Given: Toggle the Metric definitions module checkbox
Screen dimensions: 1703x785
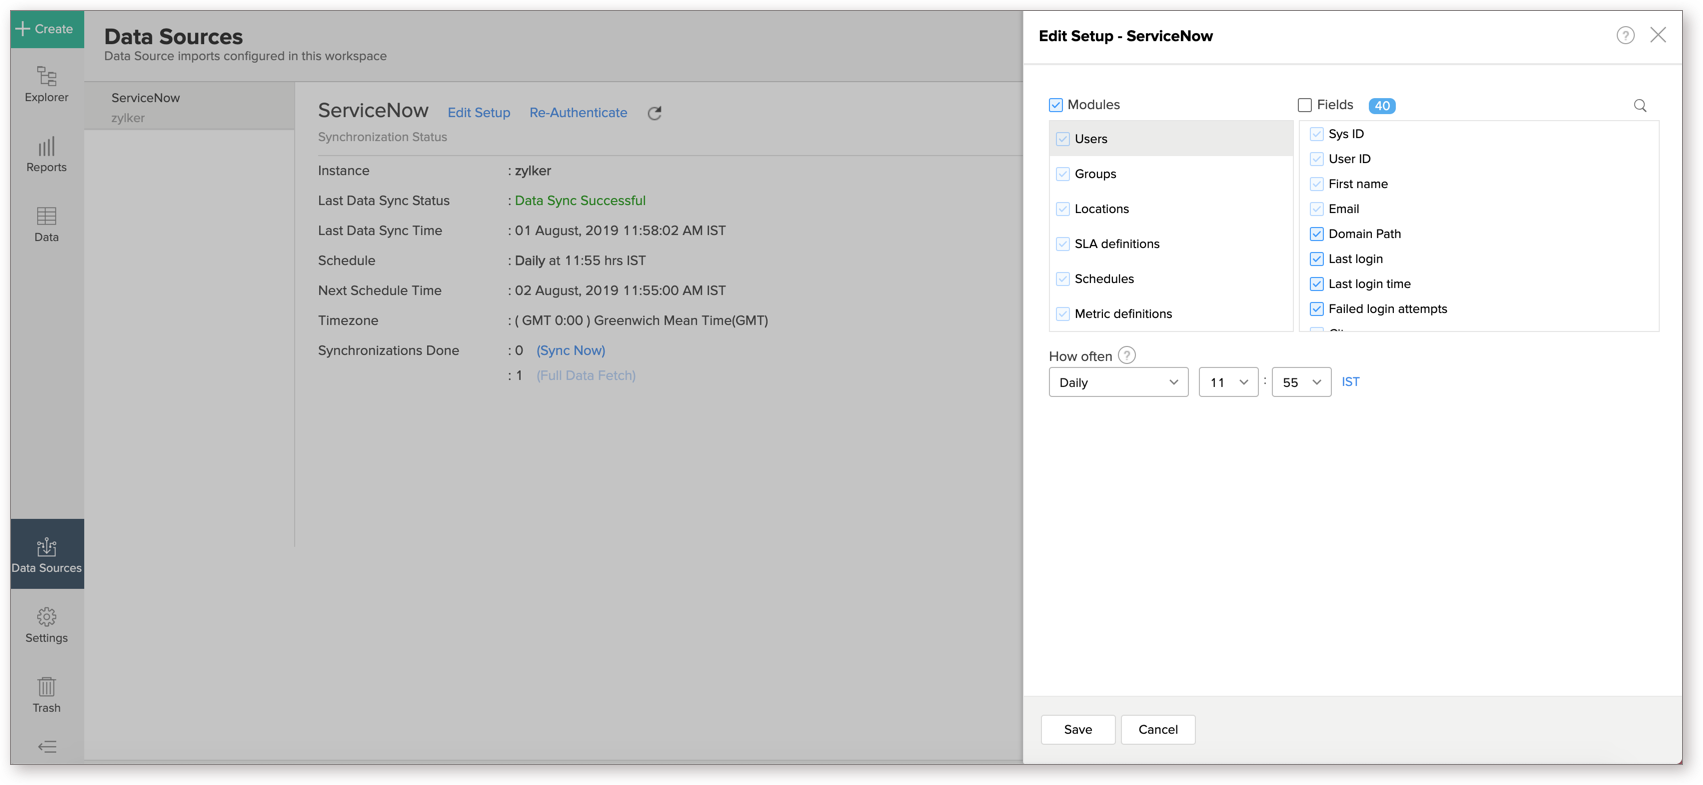Looking at the screenshot, I should pos(1063,314).
